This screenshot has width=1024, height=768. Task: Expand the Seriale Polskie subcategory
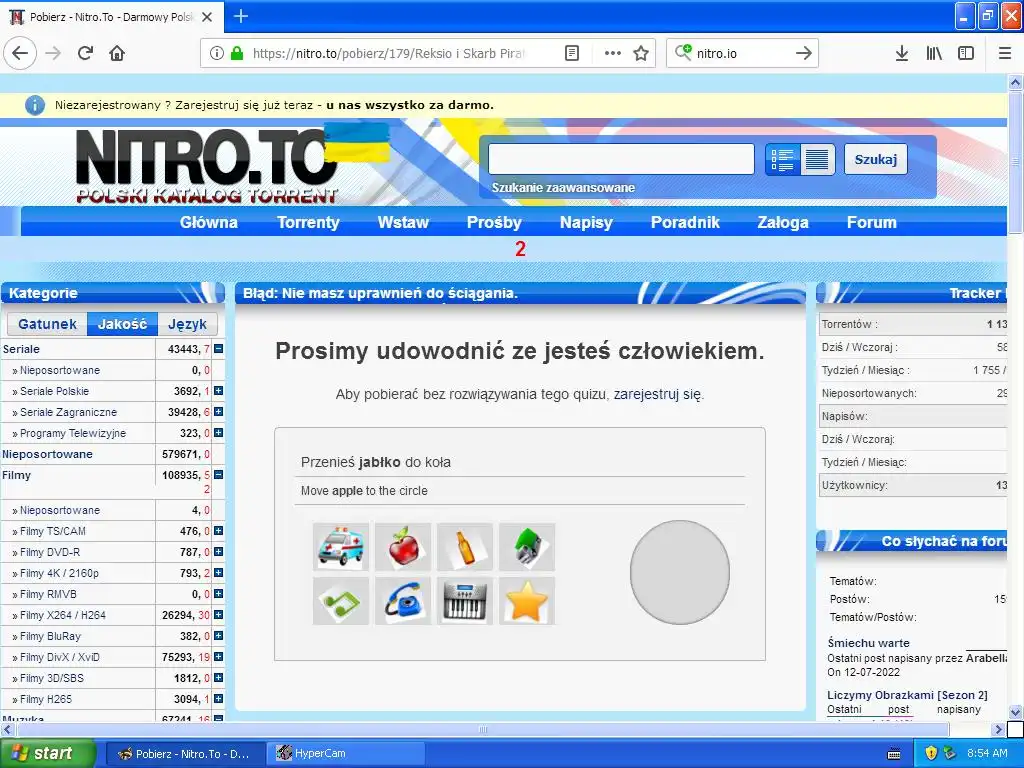tap(219, 391)
